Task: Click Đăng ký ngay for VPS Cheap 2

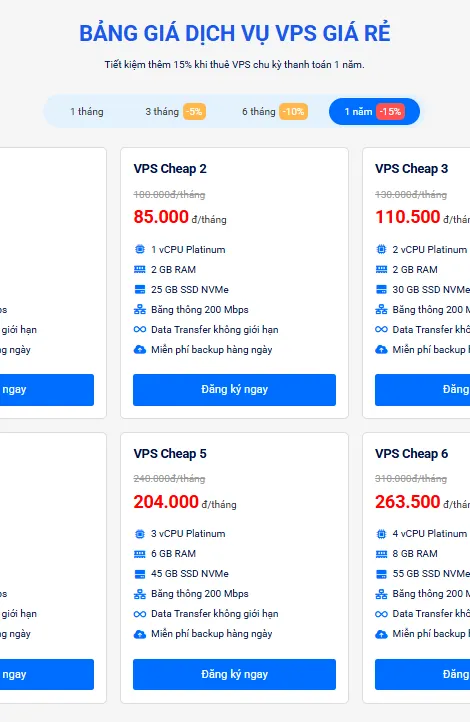Action: 234,390
